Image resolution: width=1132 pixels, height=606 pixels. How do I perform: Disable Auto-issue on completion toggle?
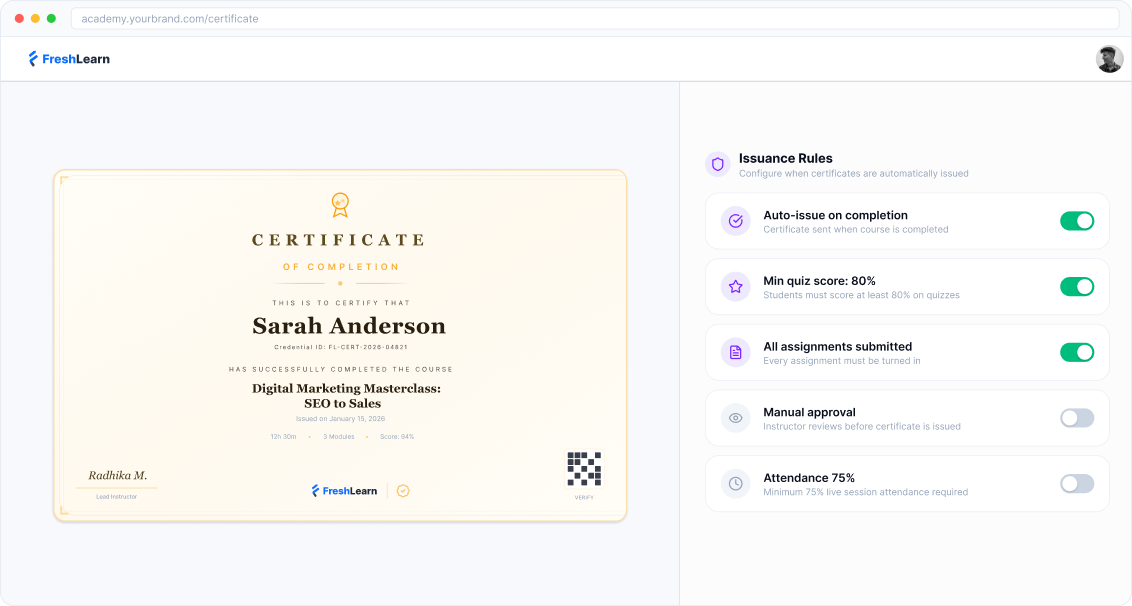(x=1076, y=221)
